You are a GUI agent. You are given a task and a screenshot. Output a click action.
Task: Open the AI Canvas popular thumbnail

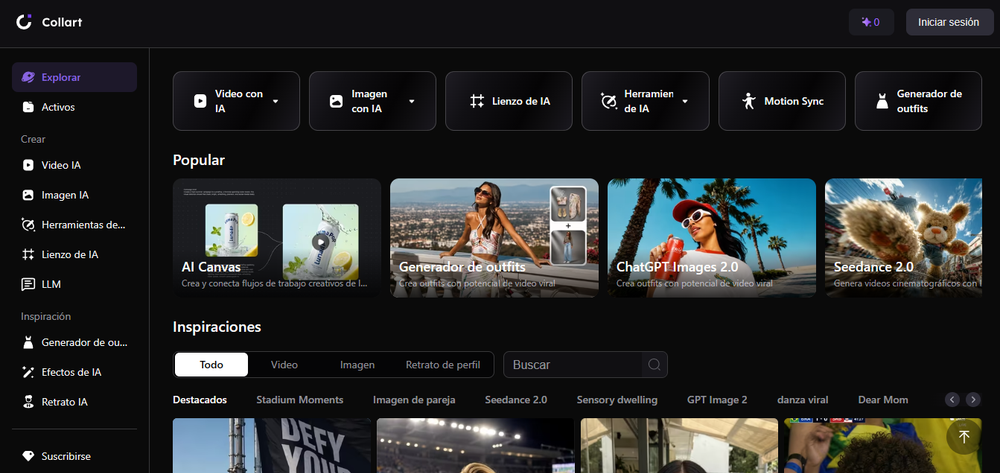277,238
